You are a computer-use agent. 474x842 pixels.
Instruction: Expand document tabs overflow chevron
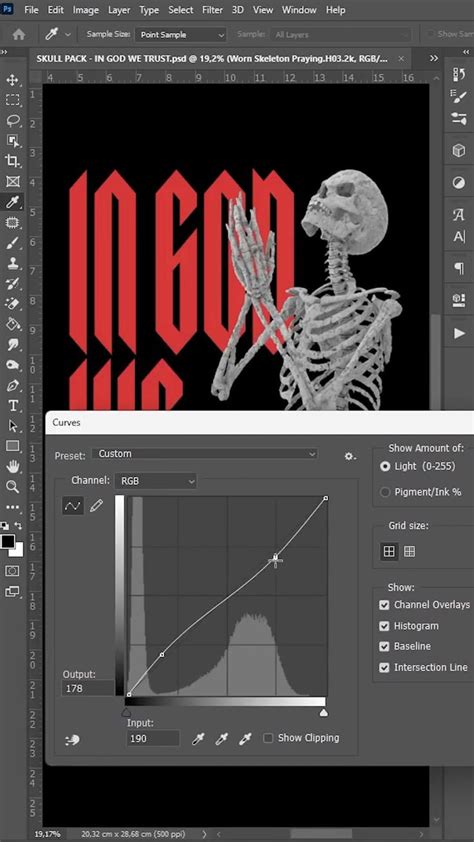pos(434,59)
